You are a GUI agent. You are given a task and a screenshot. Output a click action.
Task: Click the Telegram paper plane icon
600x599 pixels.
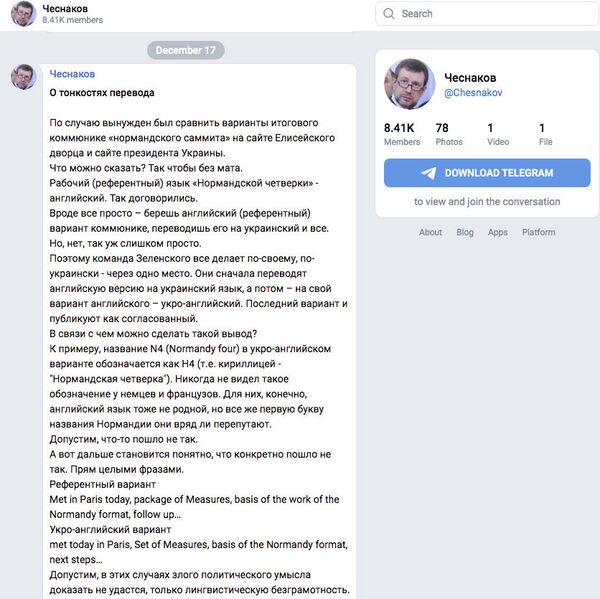[429, 172]
